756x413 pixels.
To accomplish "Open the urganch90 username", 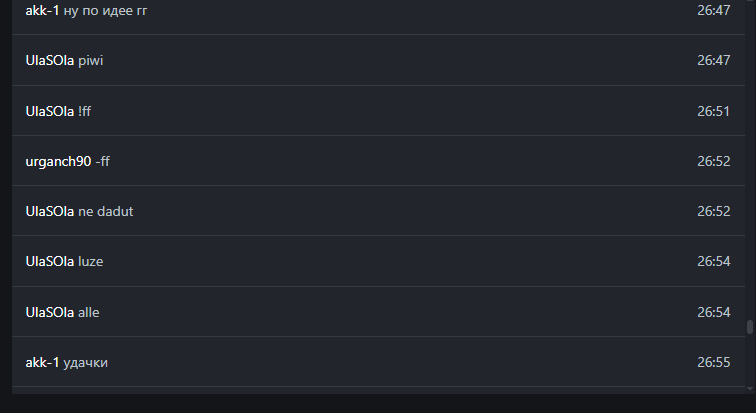I will [x=58, y=161].
